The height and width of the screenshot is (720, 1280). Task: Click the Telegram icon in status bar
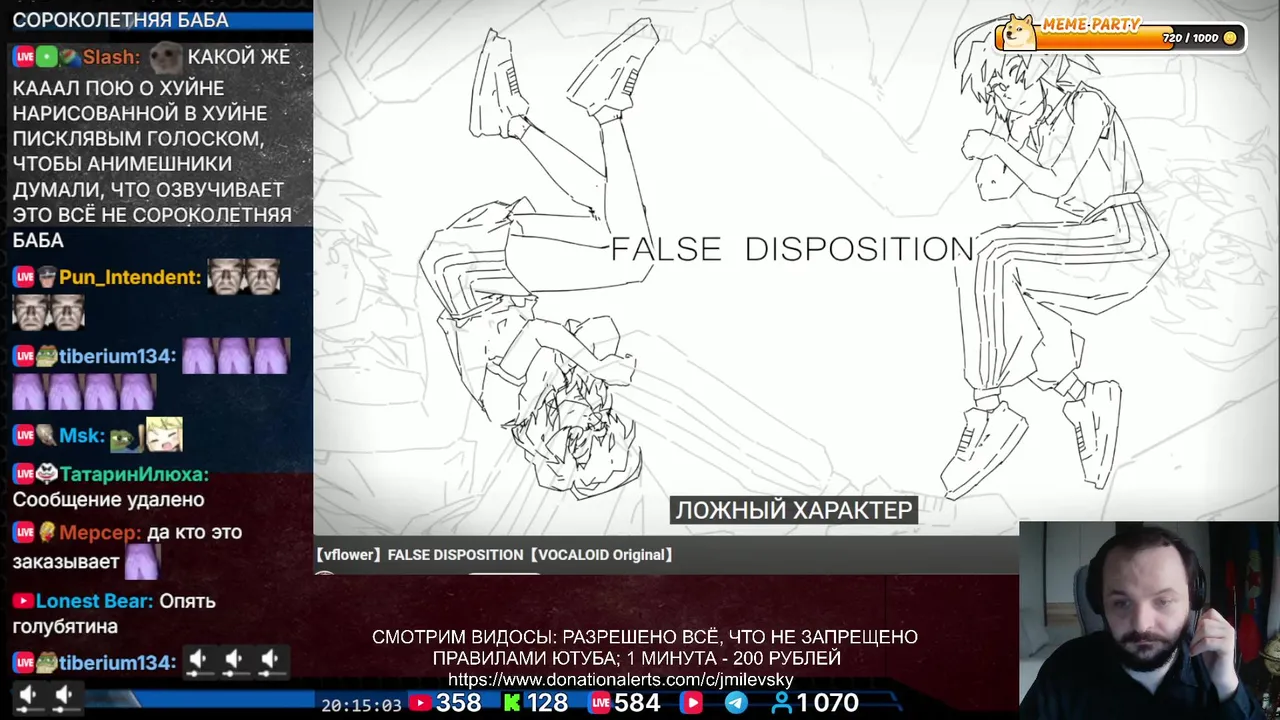pyautogui.click(x=736, y=703)
